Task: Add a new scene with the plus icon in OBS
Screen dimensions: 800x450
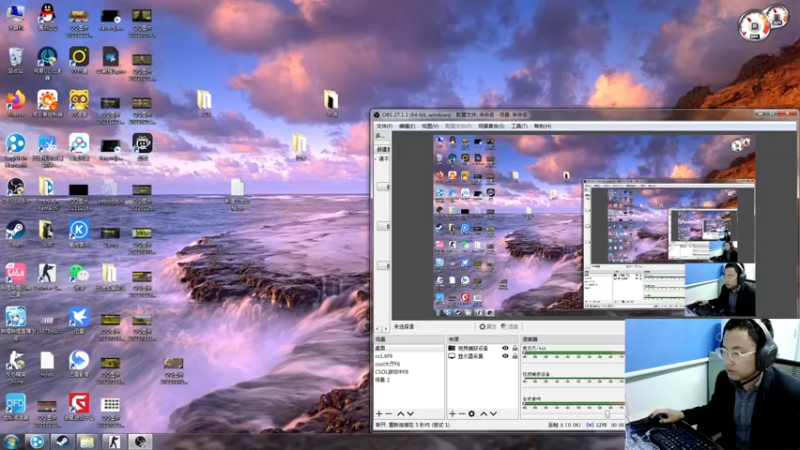Action: pos(379,414)
